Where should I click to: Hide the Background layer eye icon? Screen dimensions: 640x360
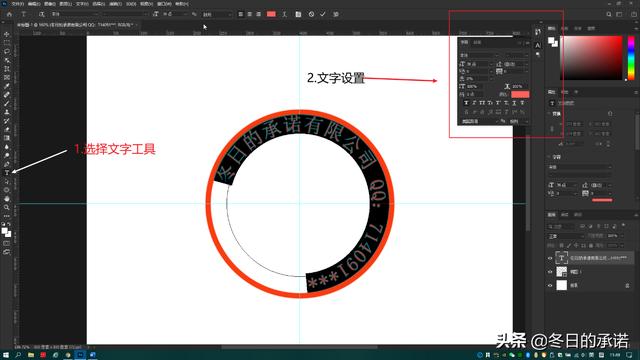click(x=550, y=286)
